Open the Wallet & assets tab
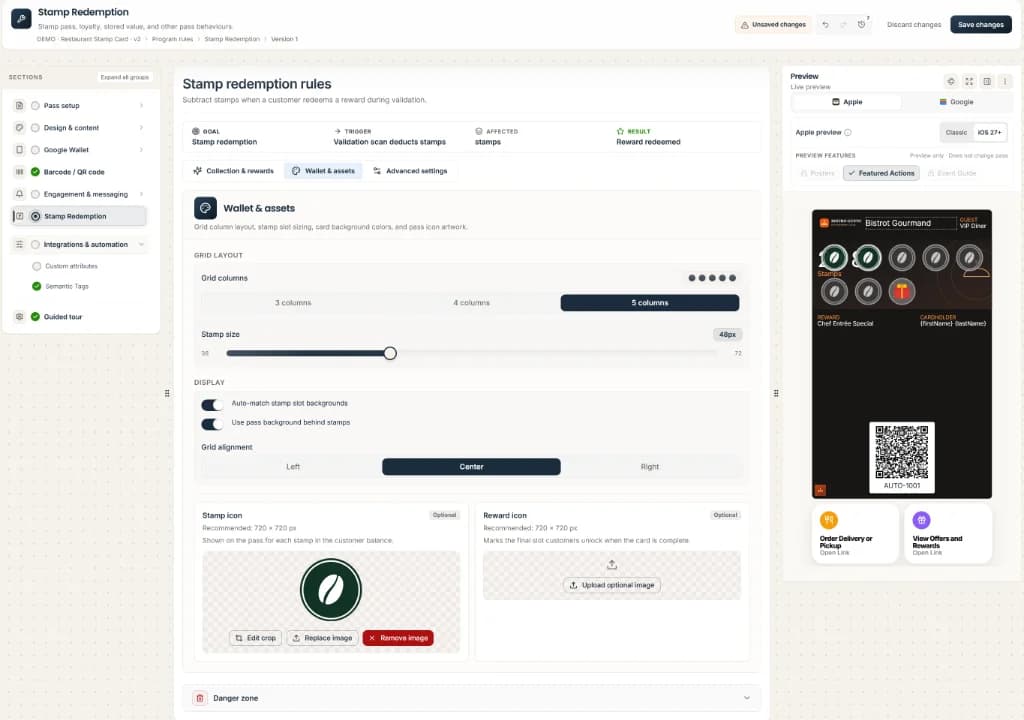The image size is (1024, 720). pos(323,171)
